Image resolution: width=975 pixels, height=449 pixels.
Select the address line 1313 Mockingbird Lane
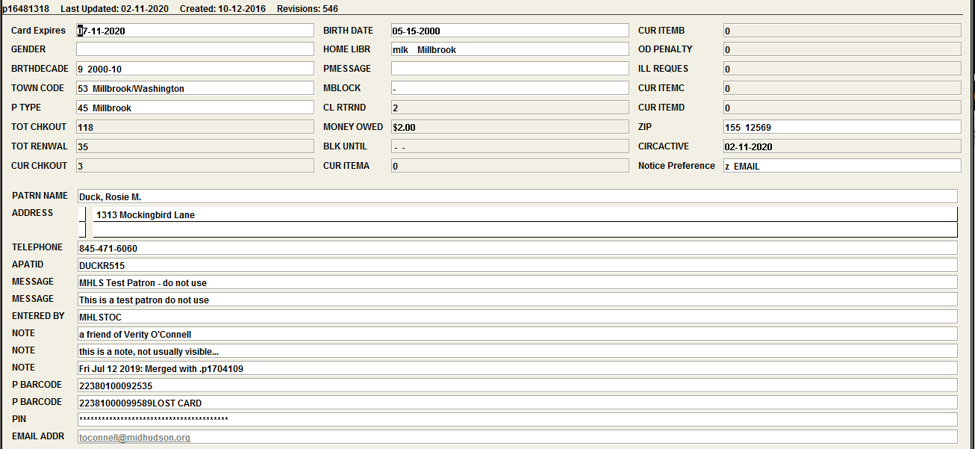tap(525, 215)
